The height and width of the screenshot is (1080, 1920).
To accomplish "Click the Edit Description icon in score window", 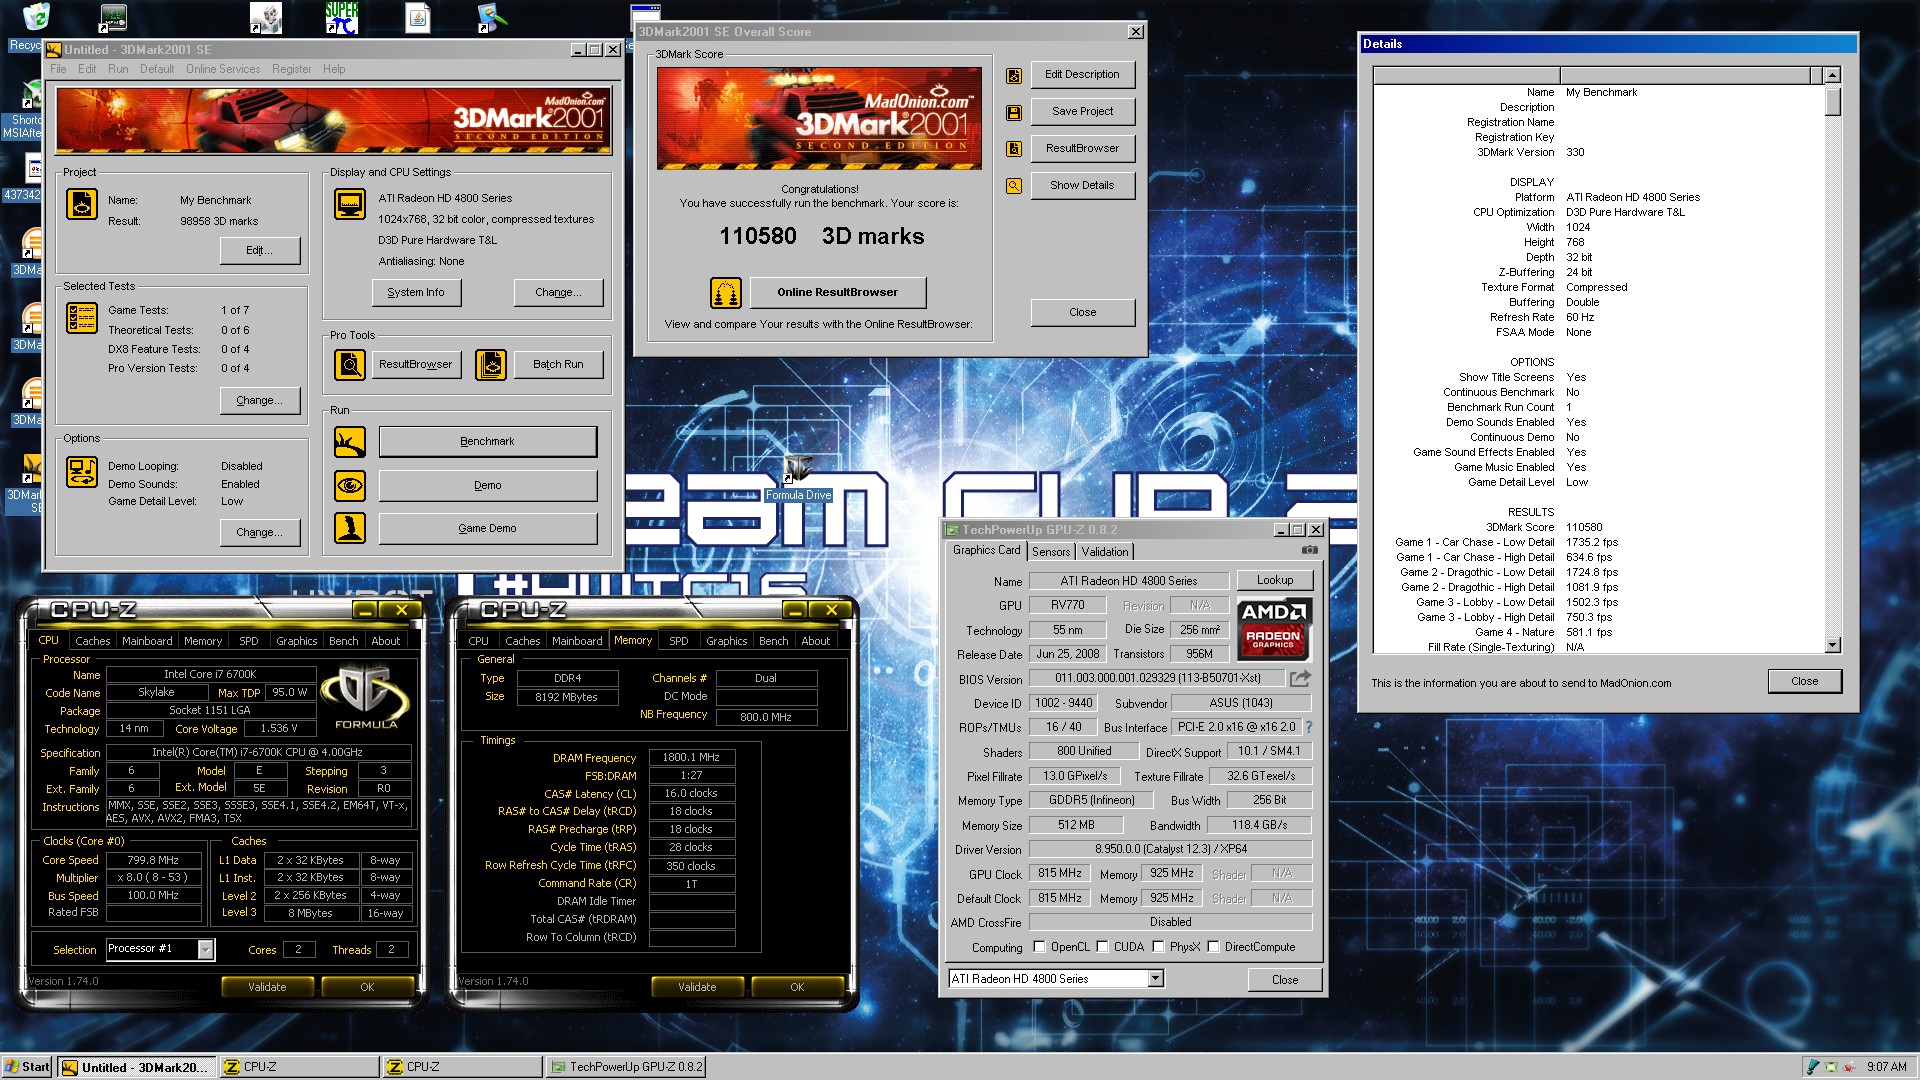I will [x=1014, y=75].
